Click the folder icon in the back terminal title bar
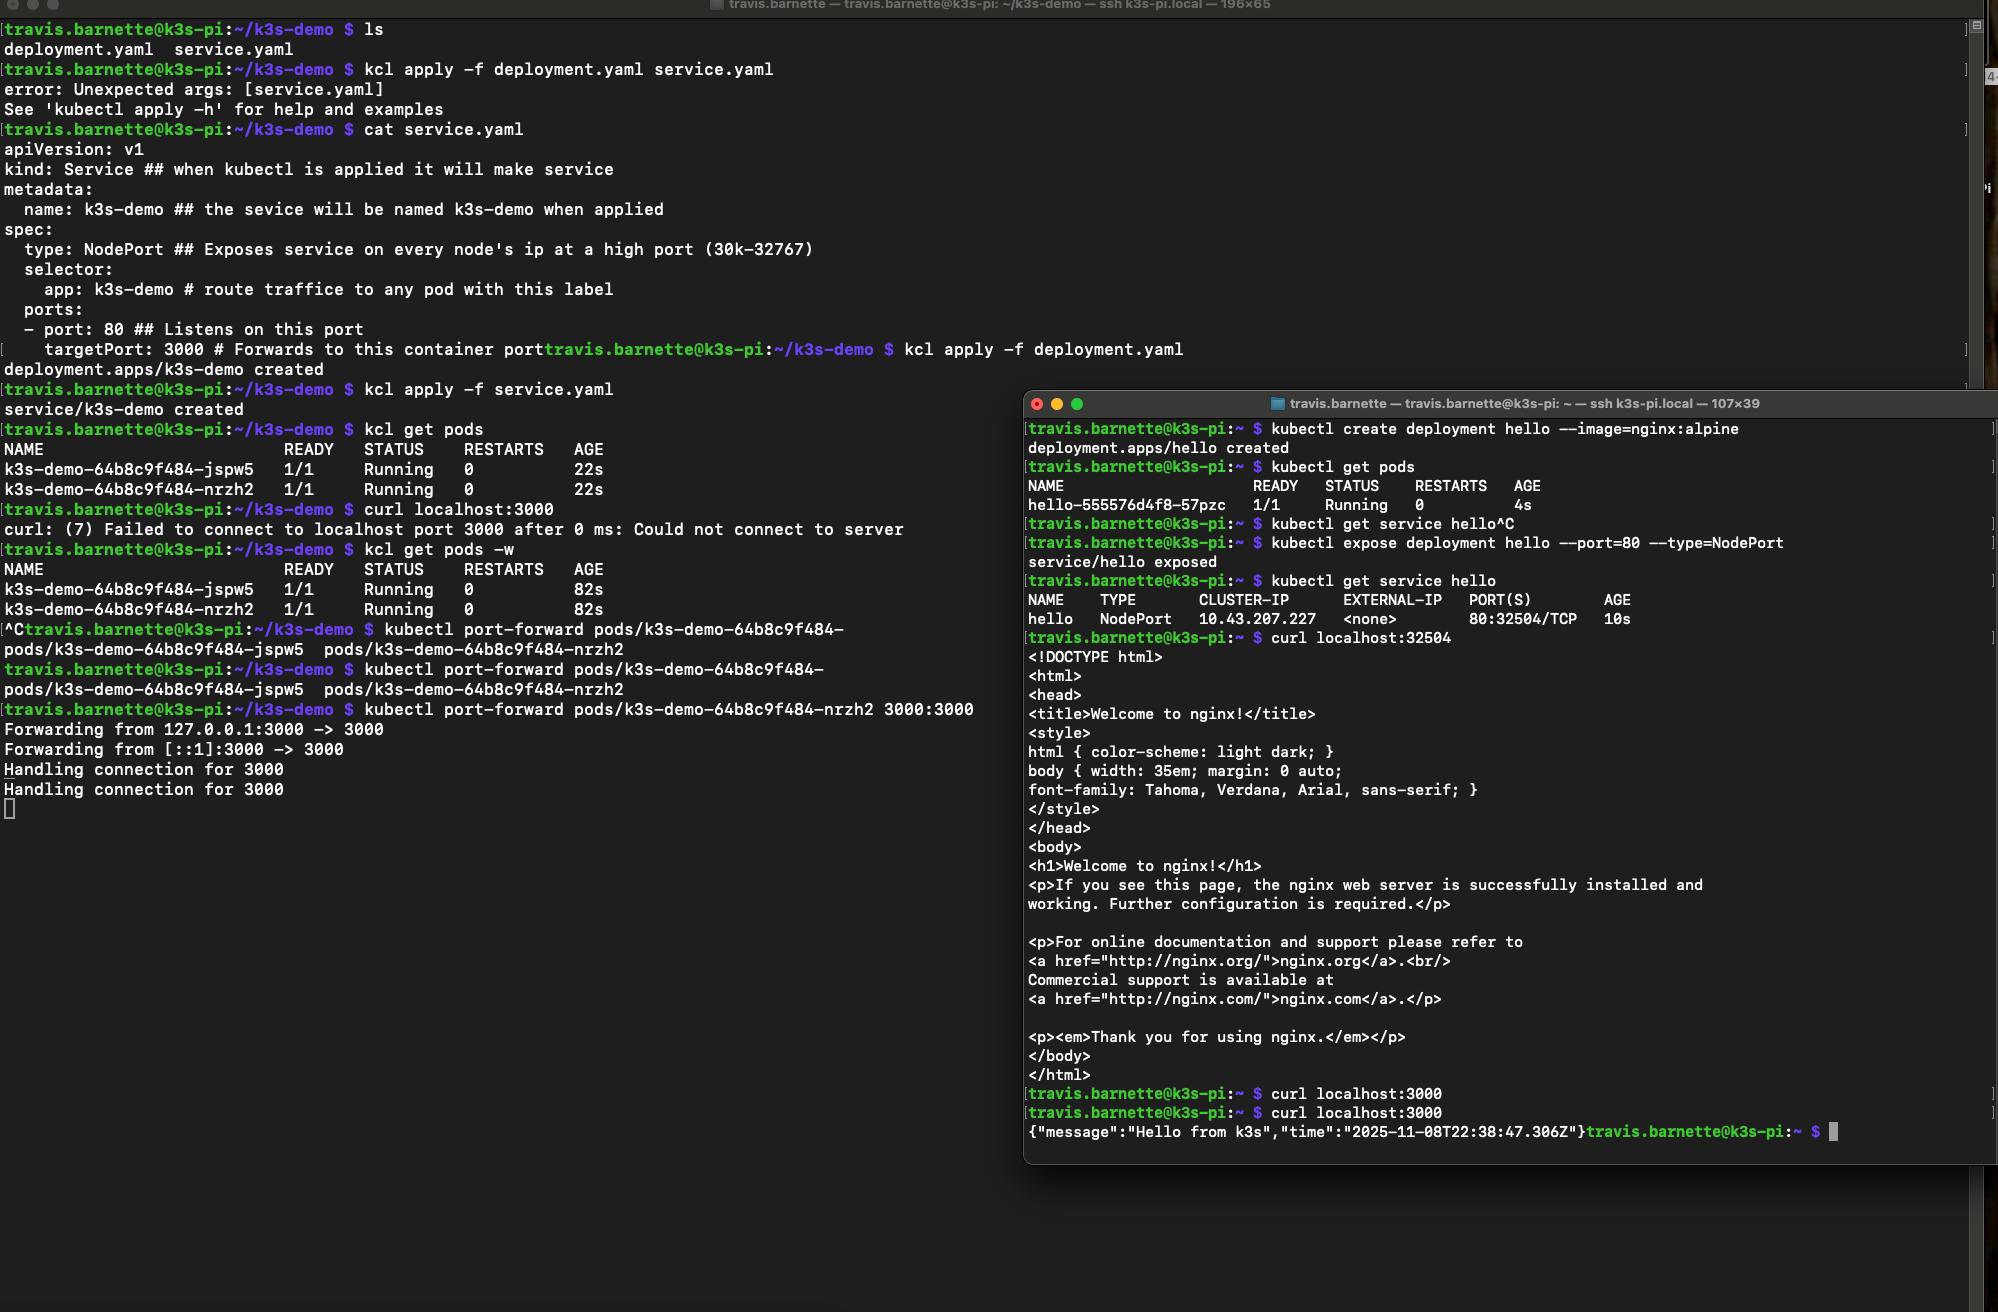This screenshot has width=1998, height=1312. click(x=716, y=5)
